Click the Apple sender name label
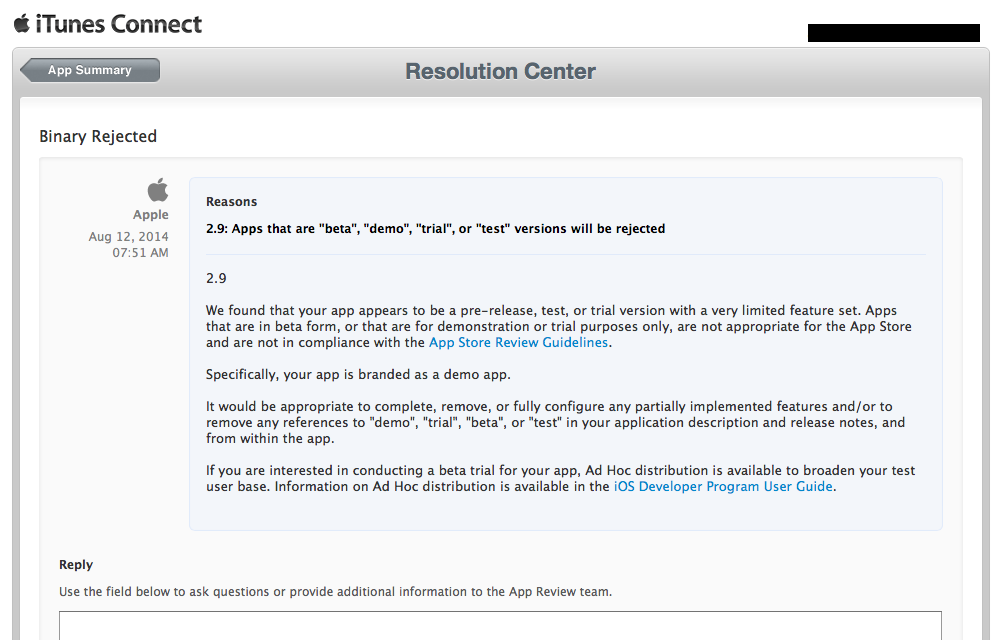Viewport: 1004px width, 640px height. tap(150, 214)
